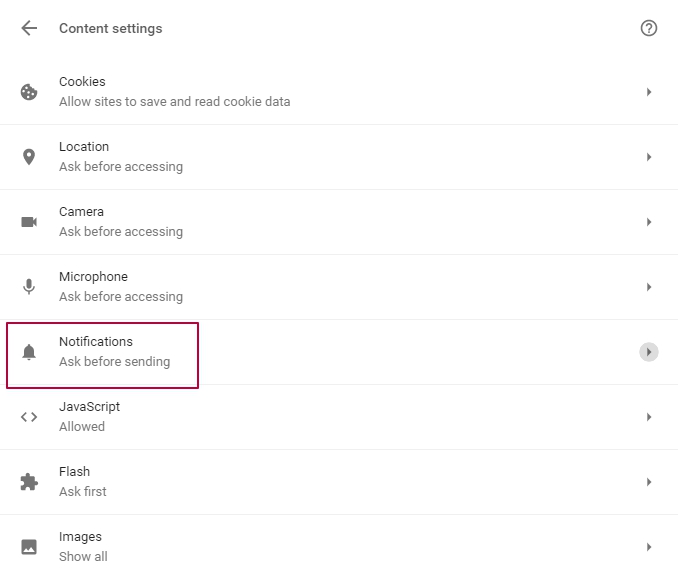678x576 pixels.
Task: Open help with the question mark icon
Action: click(649, 28)
